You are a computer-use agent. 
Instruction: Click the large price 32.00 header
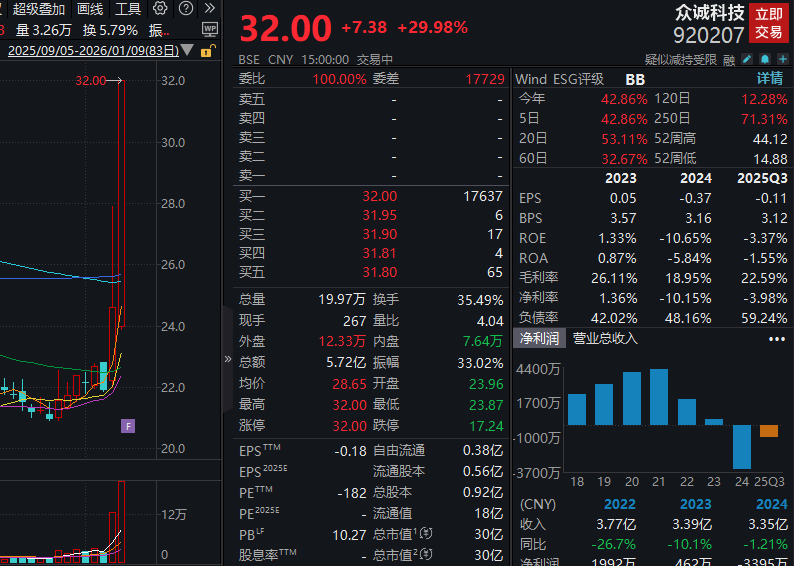(x=286, y=28)
